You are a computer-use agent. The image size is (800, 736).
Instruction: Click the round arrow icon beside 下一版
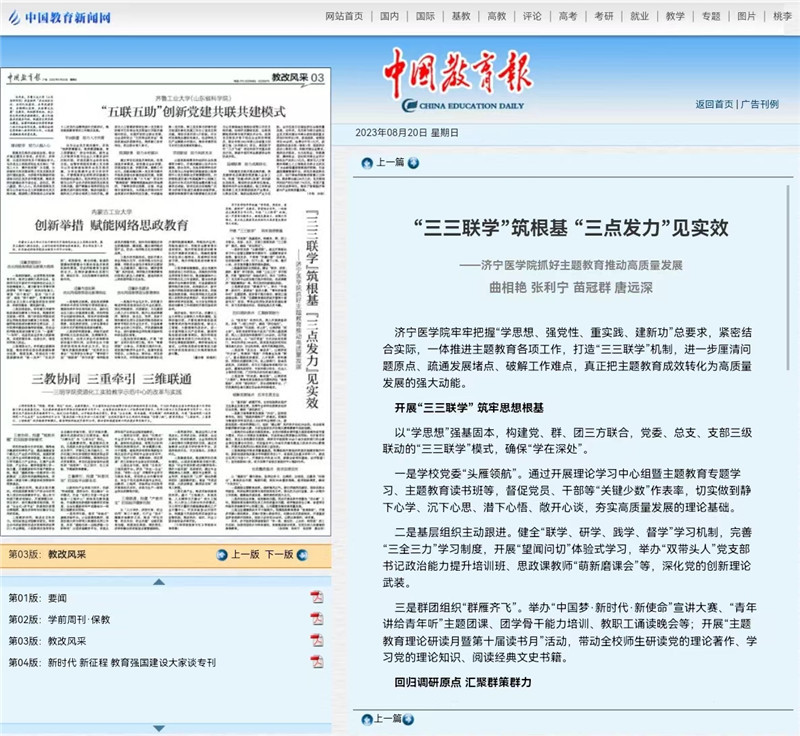[302, 555]
